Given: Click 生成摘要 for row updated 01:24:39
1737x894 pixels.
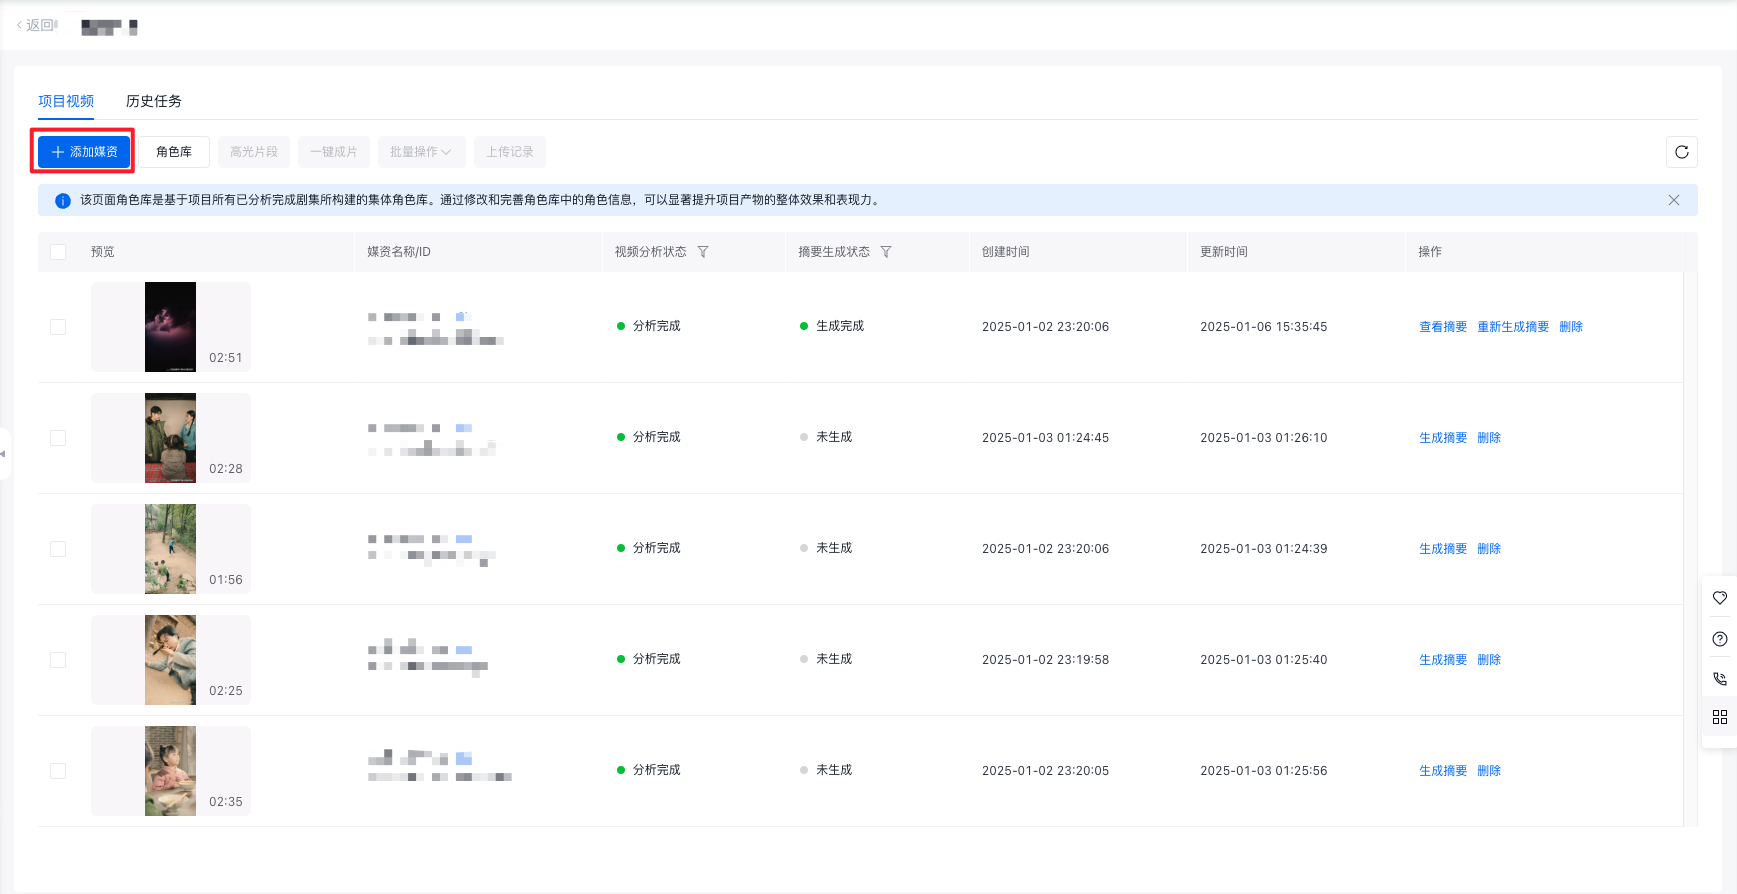Looking at the screenshot, I should coord(1443,549).
